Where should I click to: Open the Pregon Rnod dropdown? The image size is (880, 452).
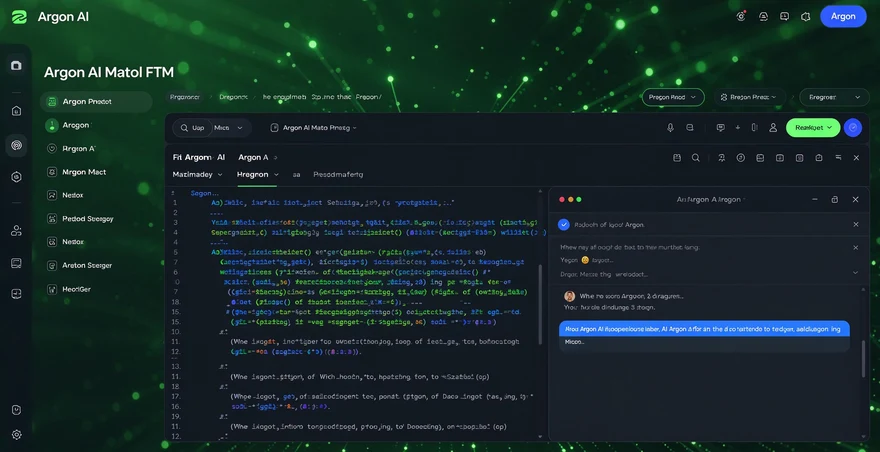point(673,97)
